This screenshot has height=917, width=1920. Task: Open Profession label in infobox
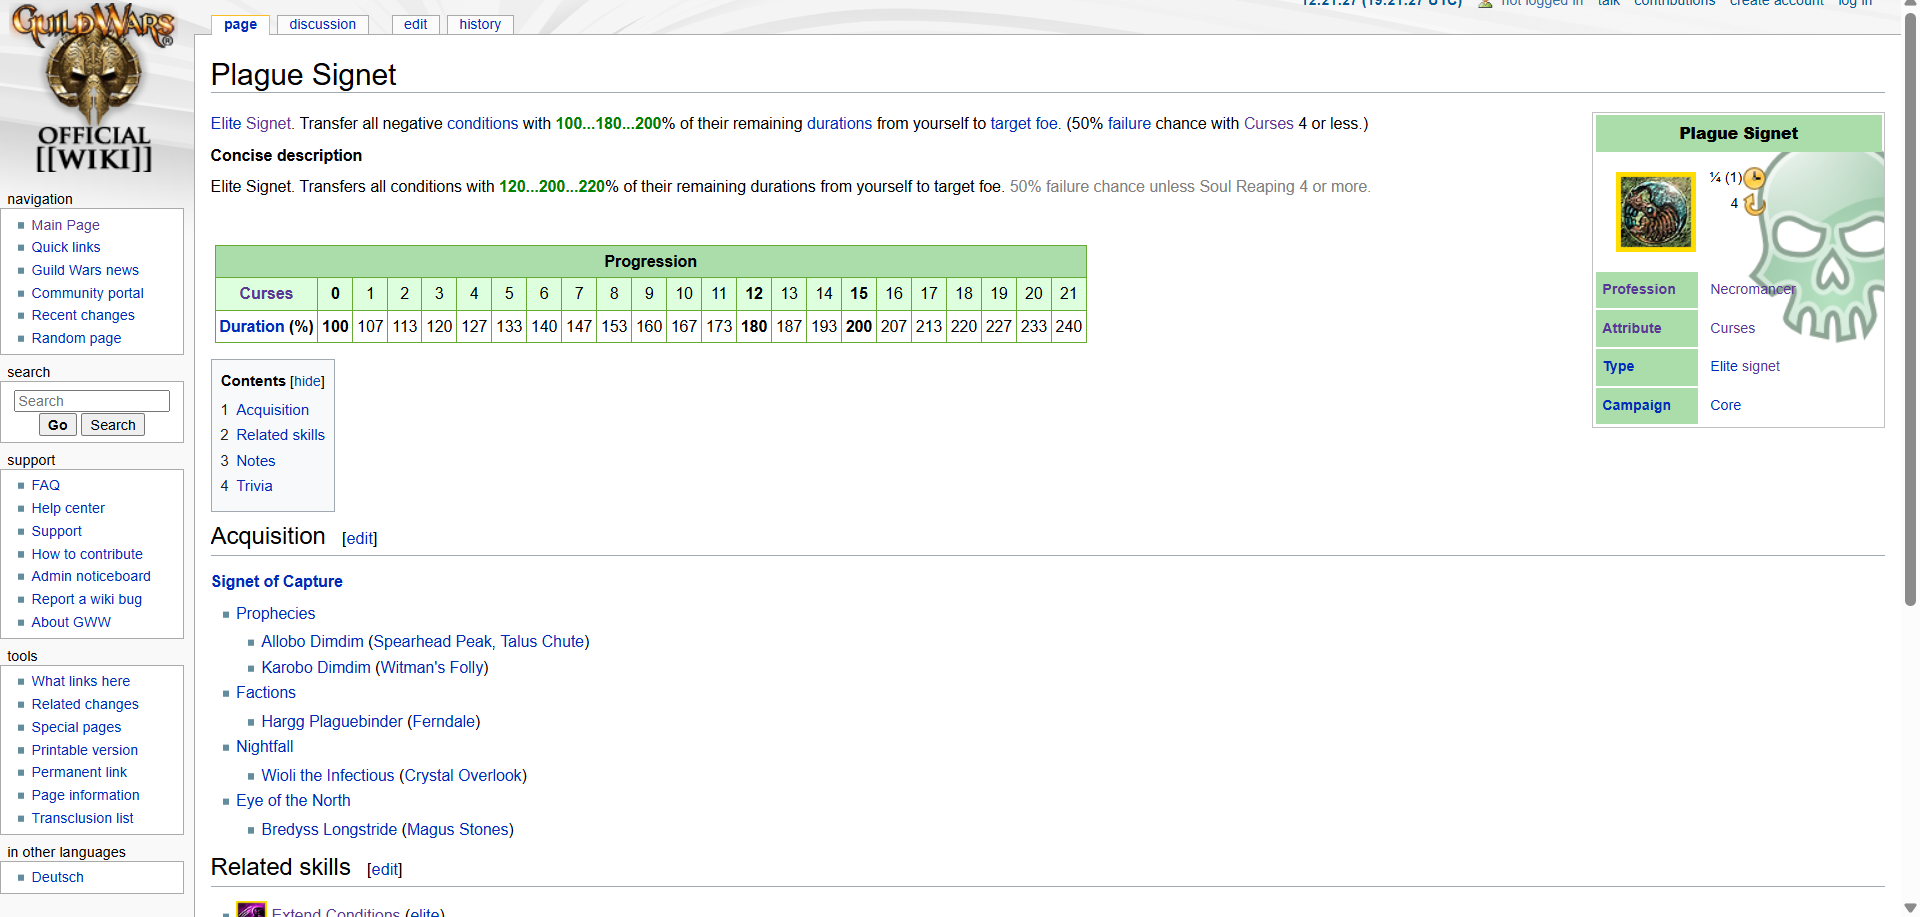tap(1638, 289)
